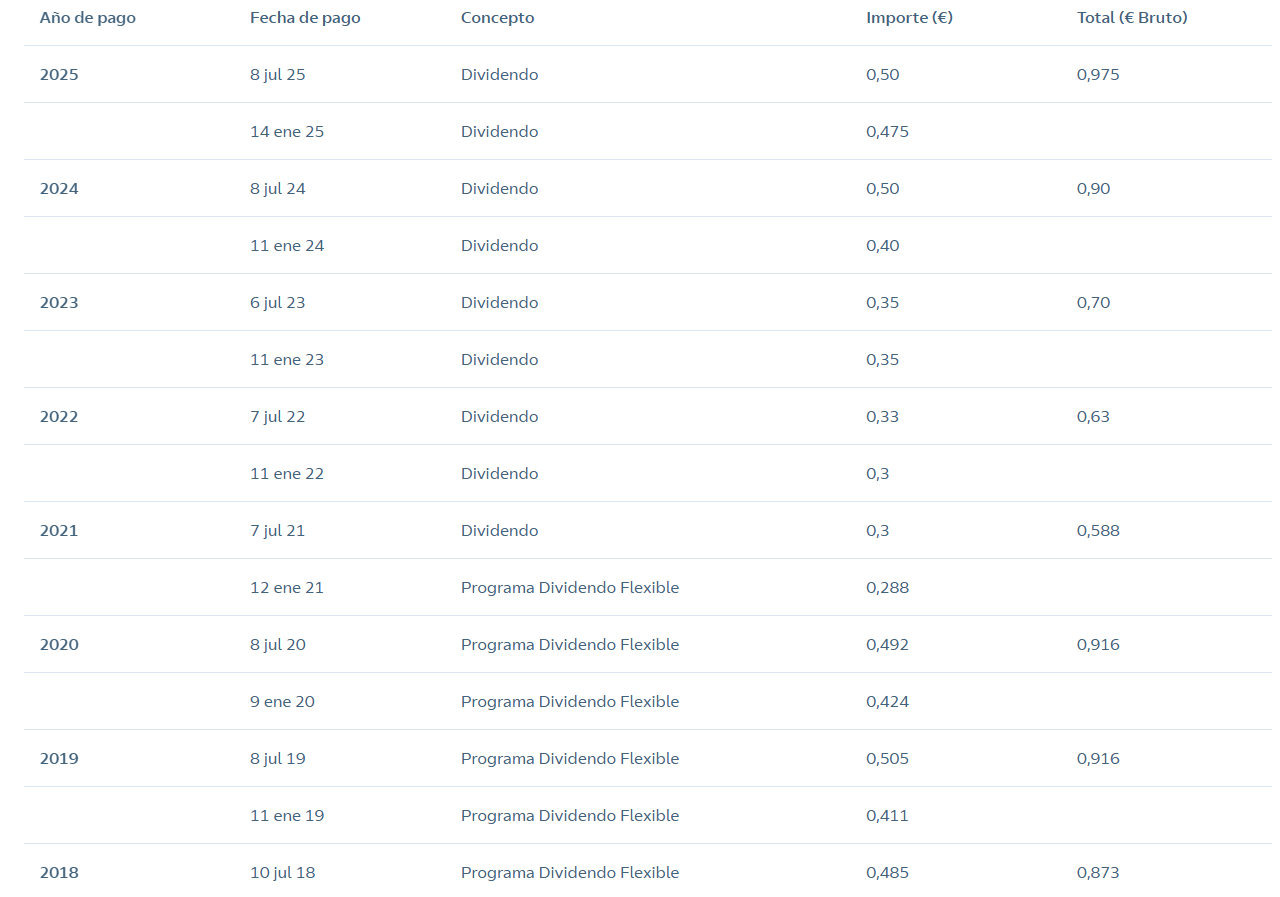
Task: Click "Programa Dividendo Flexible" in 12 ene 21 row
Action: (569, 588)
